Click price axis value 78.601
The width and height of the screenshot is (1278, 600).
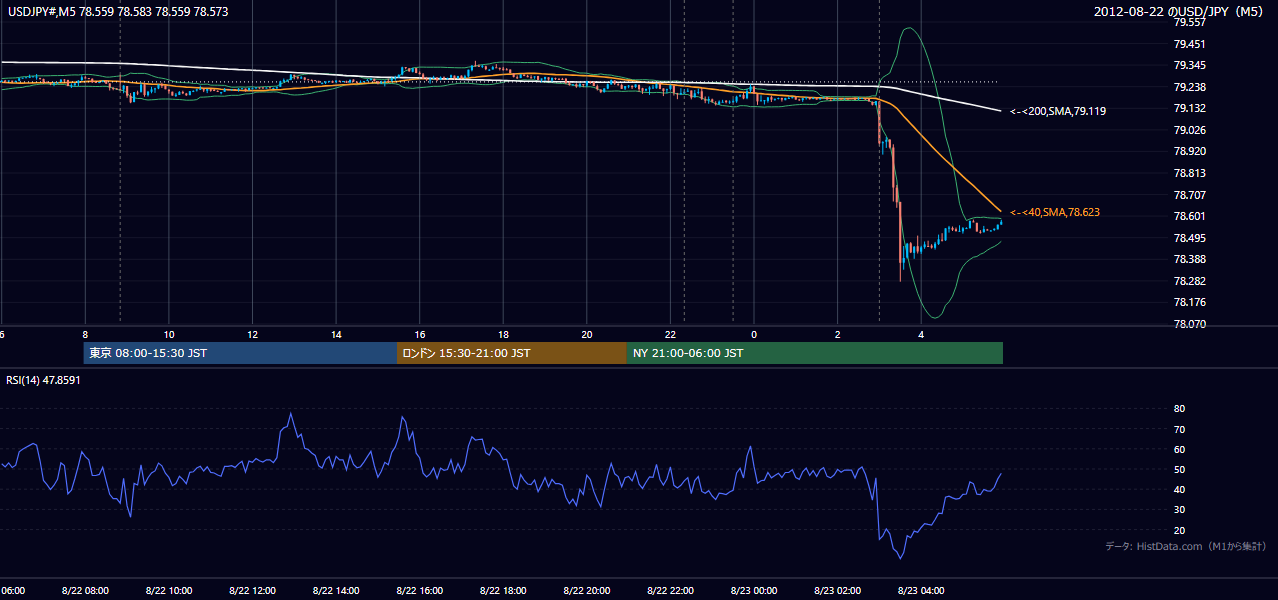(x=1189, y=216)
